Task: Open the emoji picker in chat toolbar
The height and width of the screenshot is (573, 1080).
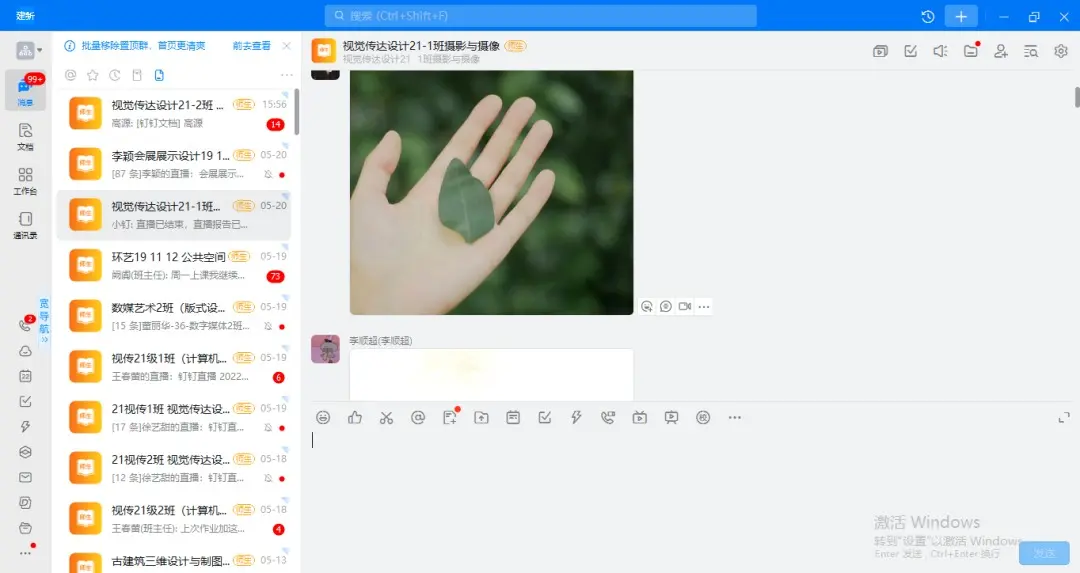Action: [x=323, y=417]
